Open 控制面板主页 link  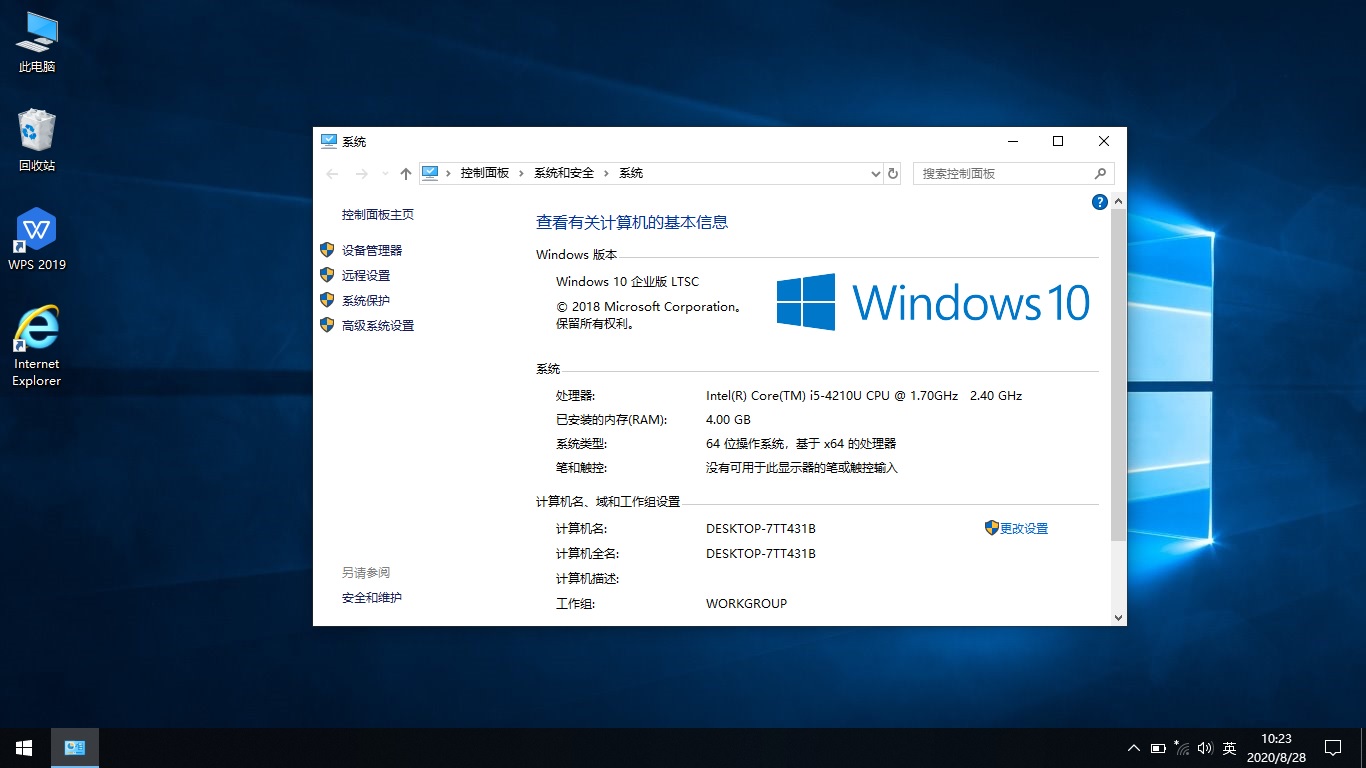(378, 215)
